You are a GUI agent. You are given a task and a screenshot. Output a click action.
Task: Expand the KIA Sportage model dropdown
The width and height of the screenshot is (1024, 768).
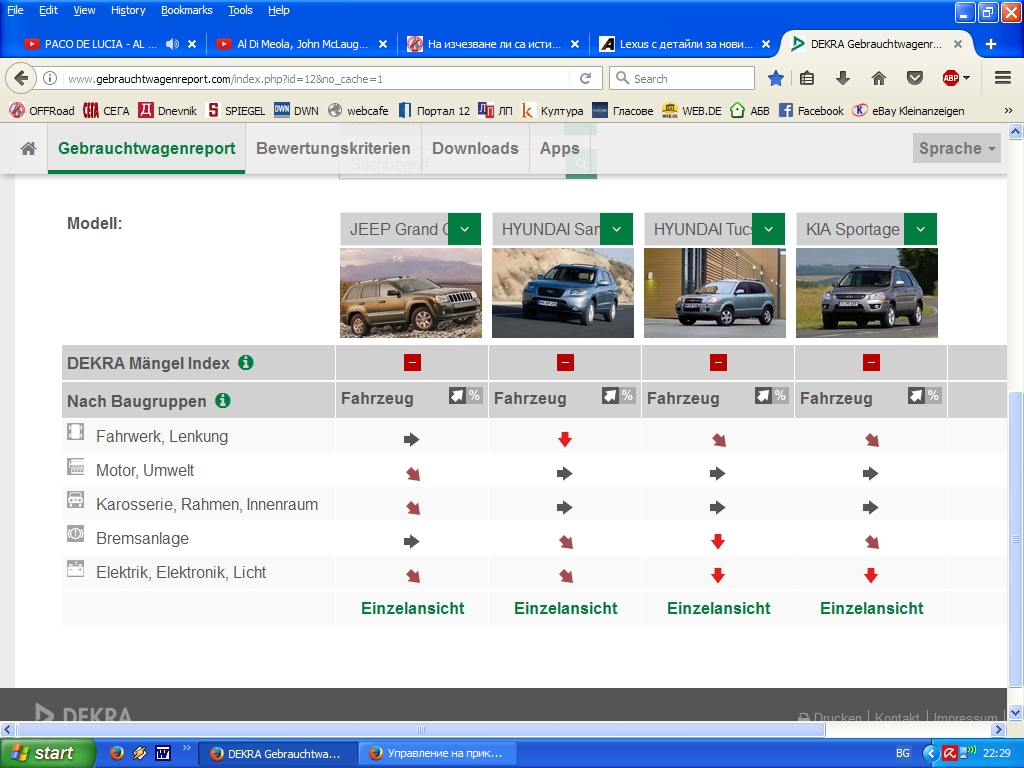(x=920, y=229)
